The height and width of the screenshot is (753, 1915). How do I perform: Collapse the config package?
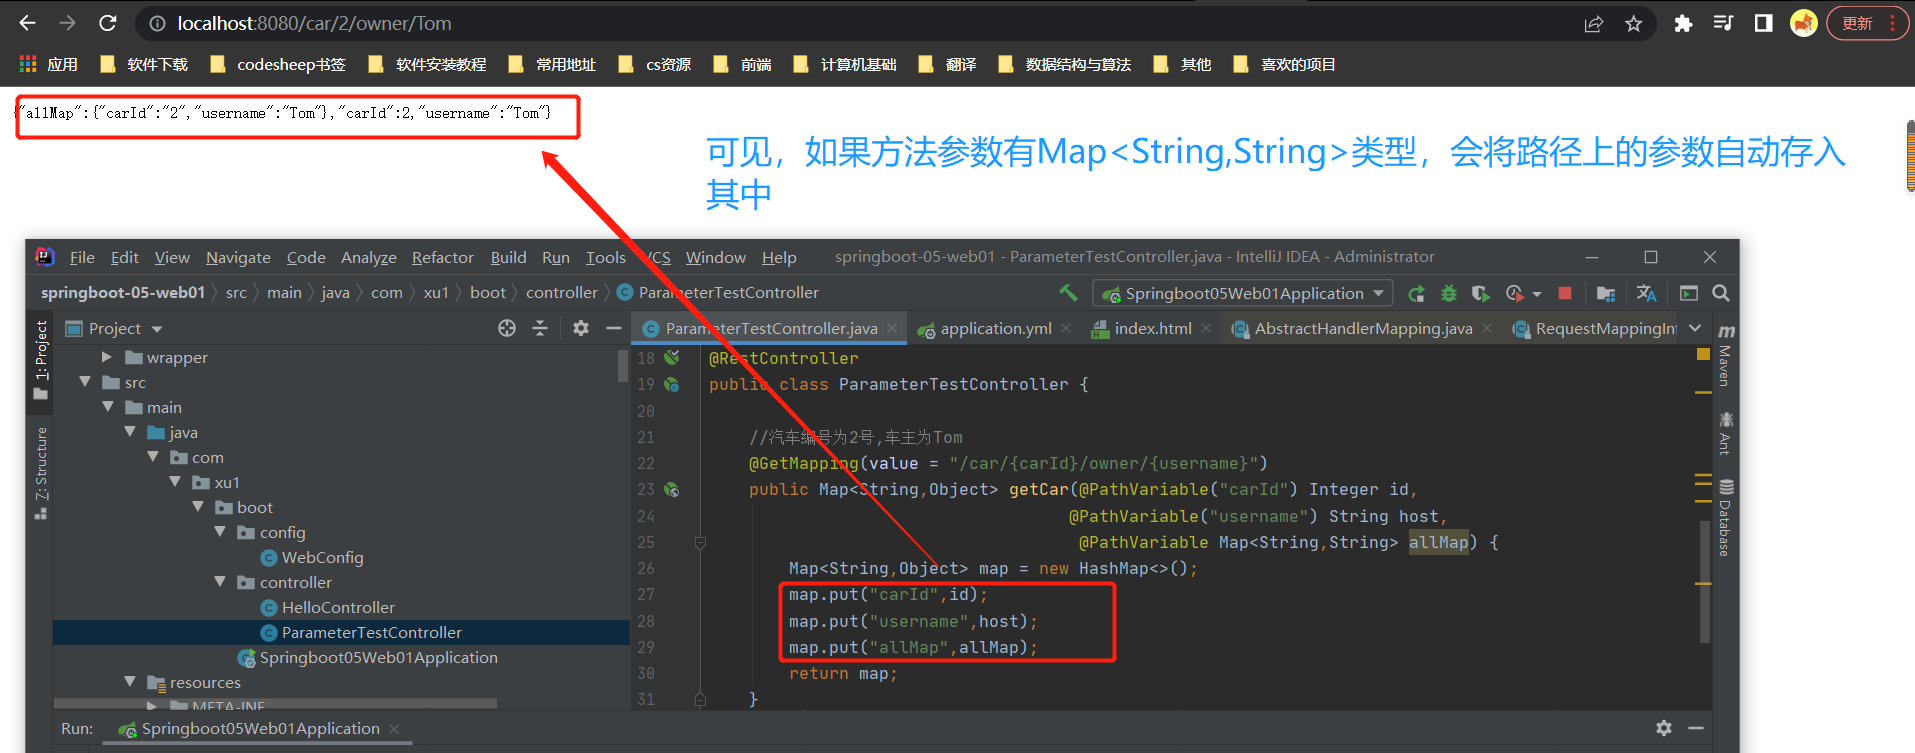coord(220,532)
